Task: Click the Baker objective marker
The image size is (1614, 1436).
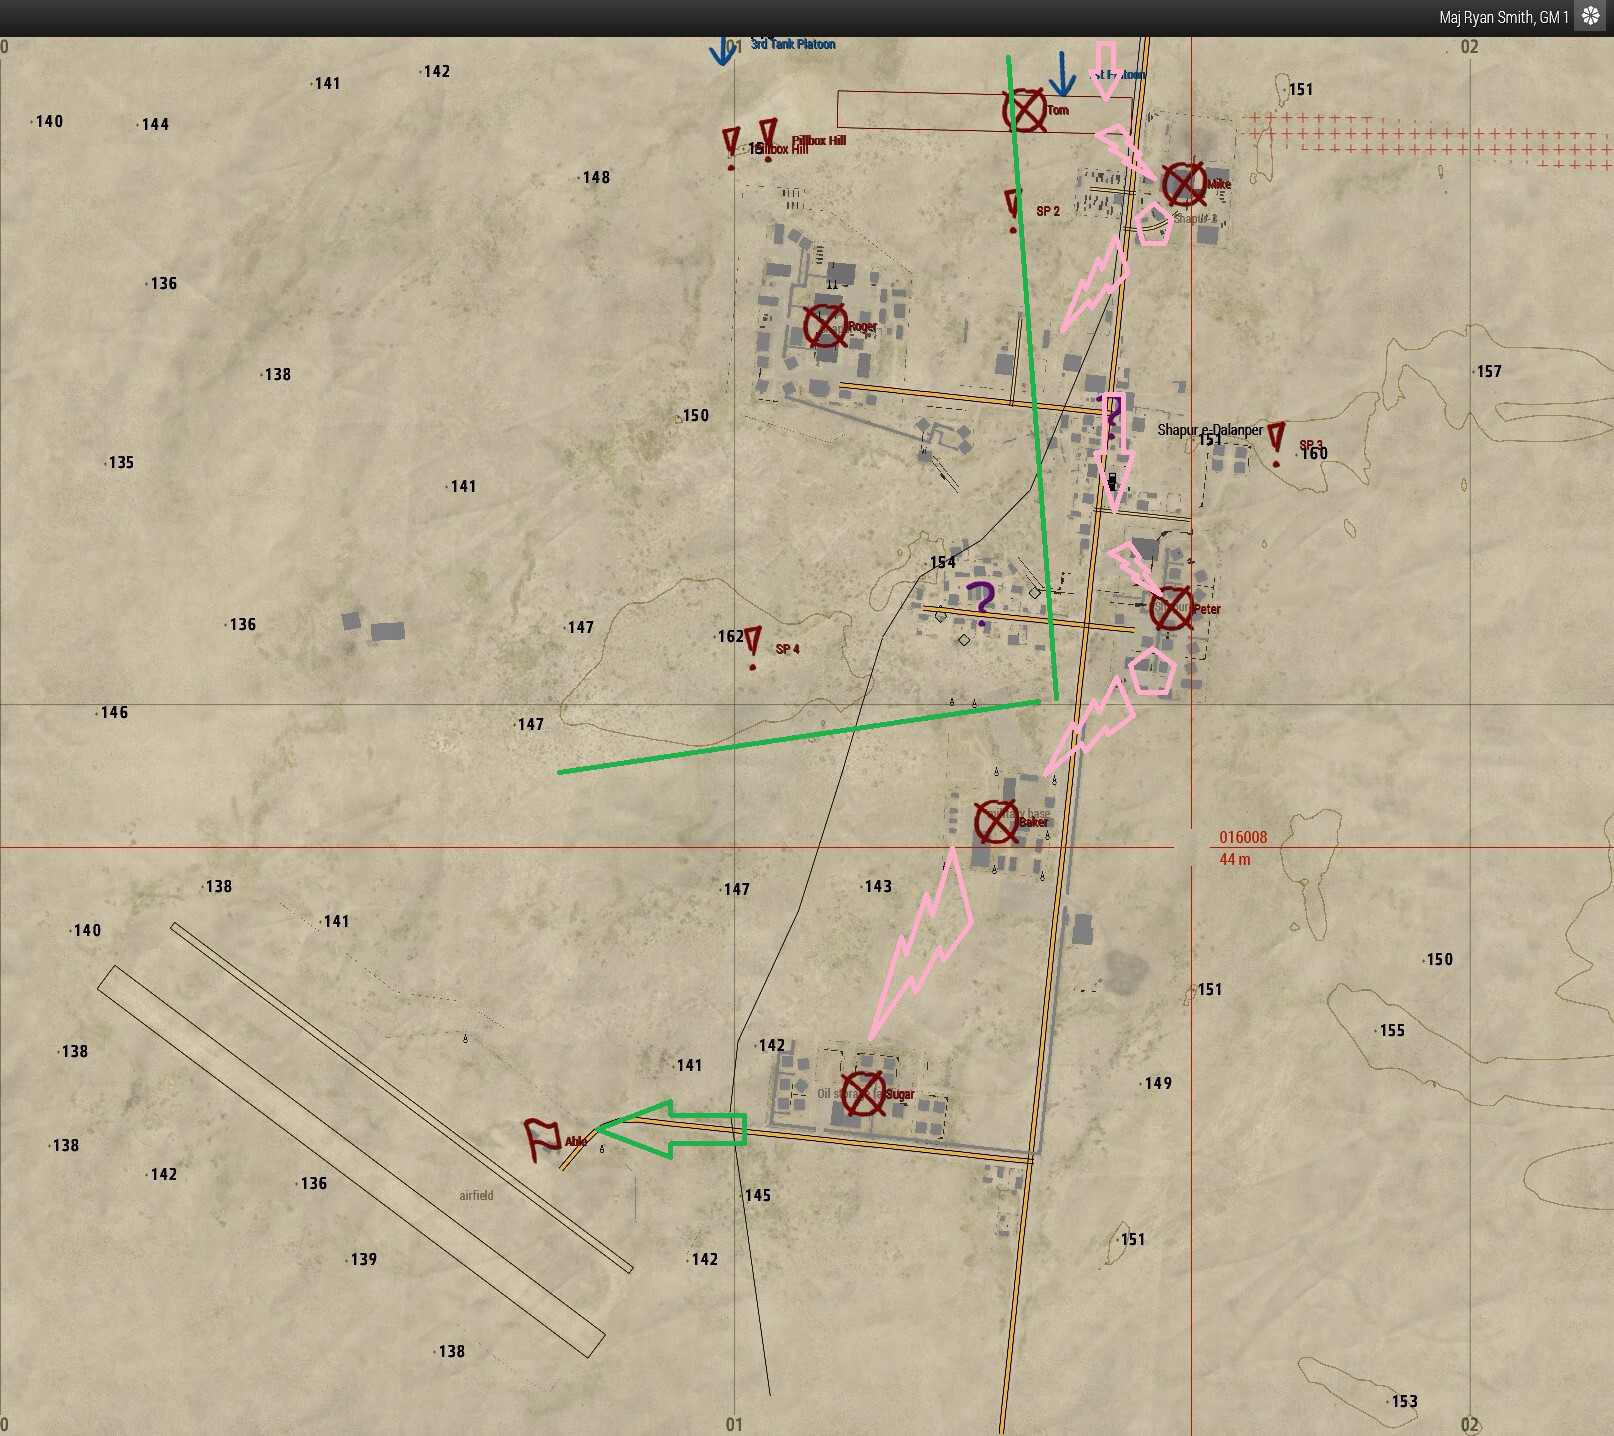Action: (x=996, y=822)
